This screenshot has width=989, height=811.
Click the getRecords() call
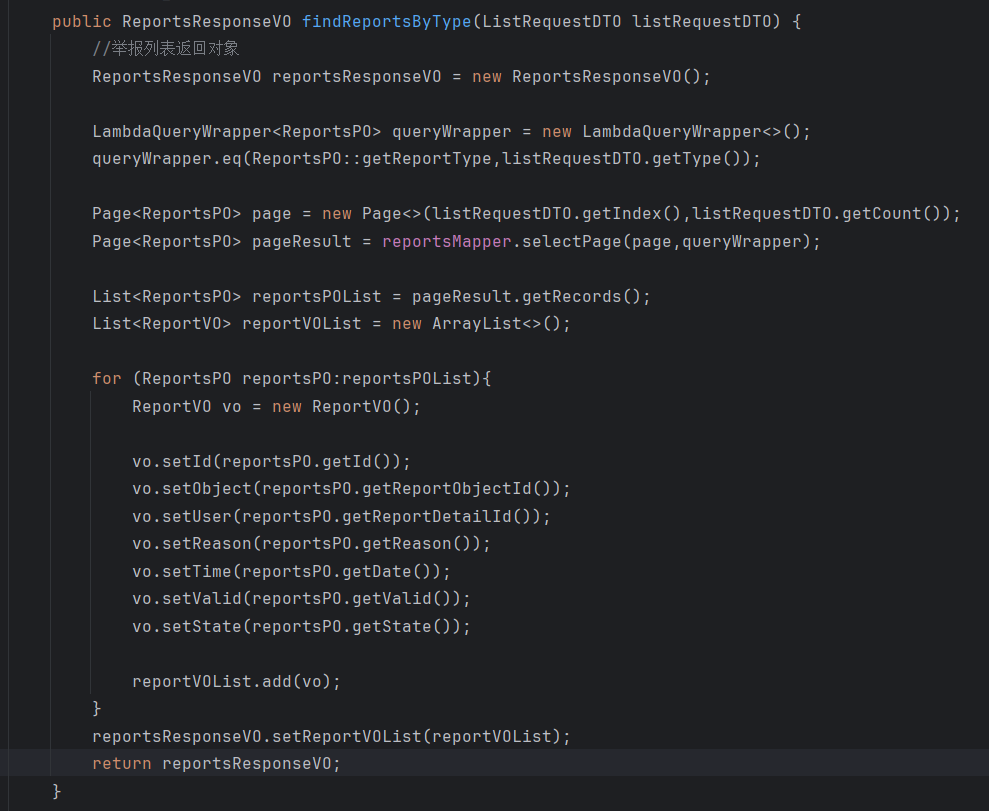(582, 296)
